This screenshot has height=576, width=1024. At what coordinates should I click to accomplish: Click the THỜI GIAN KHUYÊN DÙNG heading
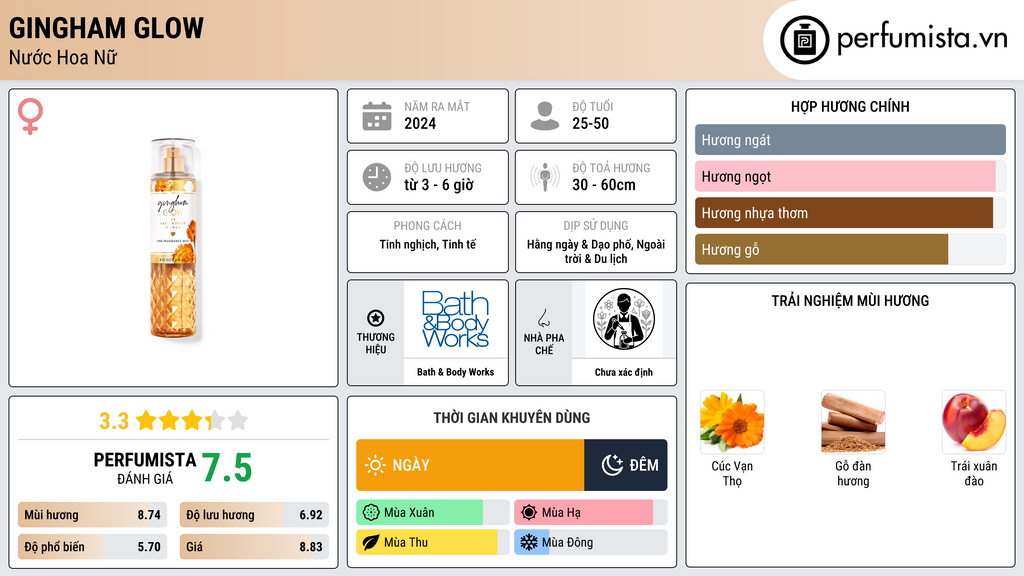[512, 418]
